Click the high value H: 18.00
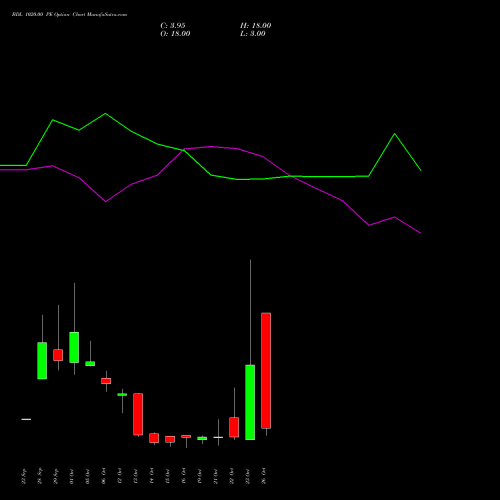The height and width of the screenshot is (500, 500). pyautogui.click(x=256, y=26)
